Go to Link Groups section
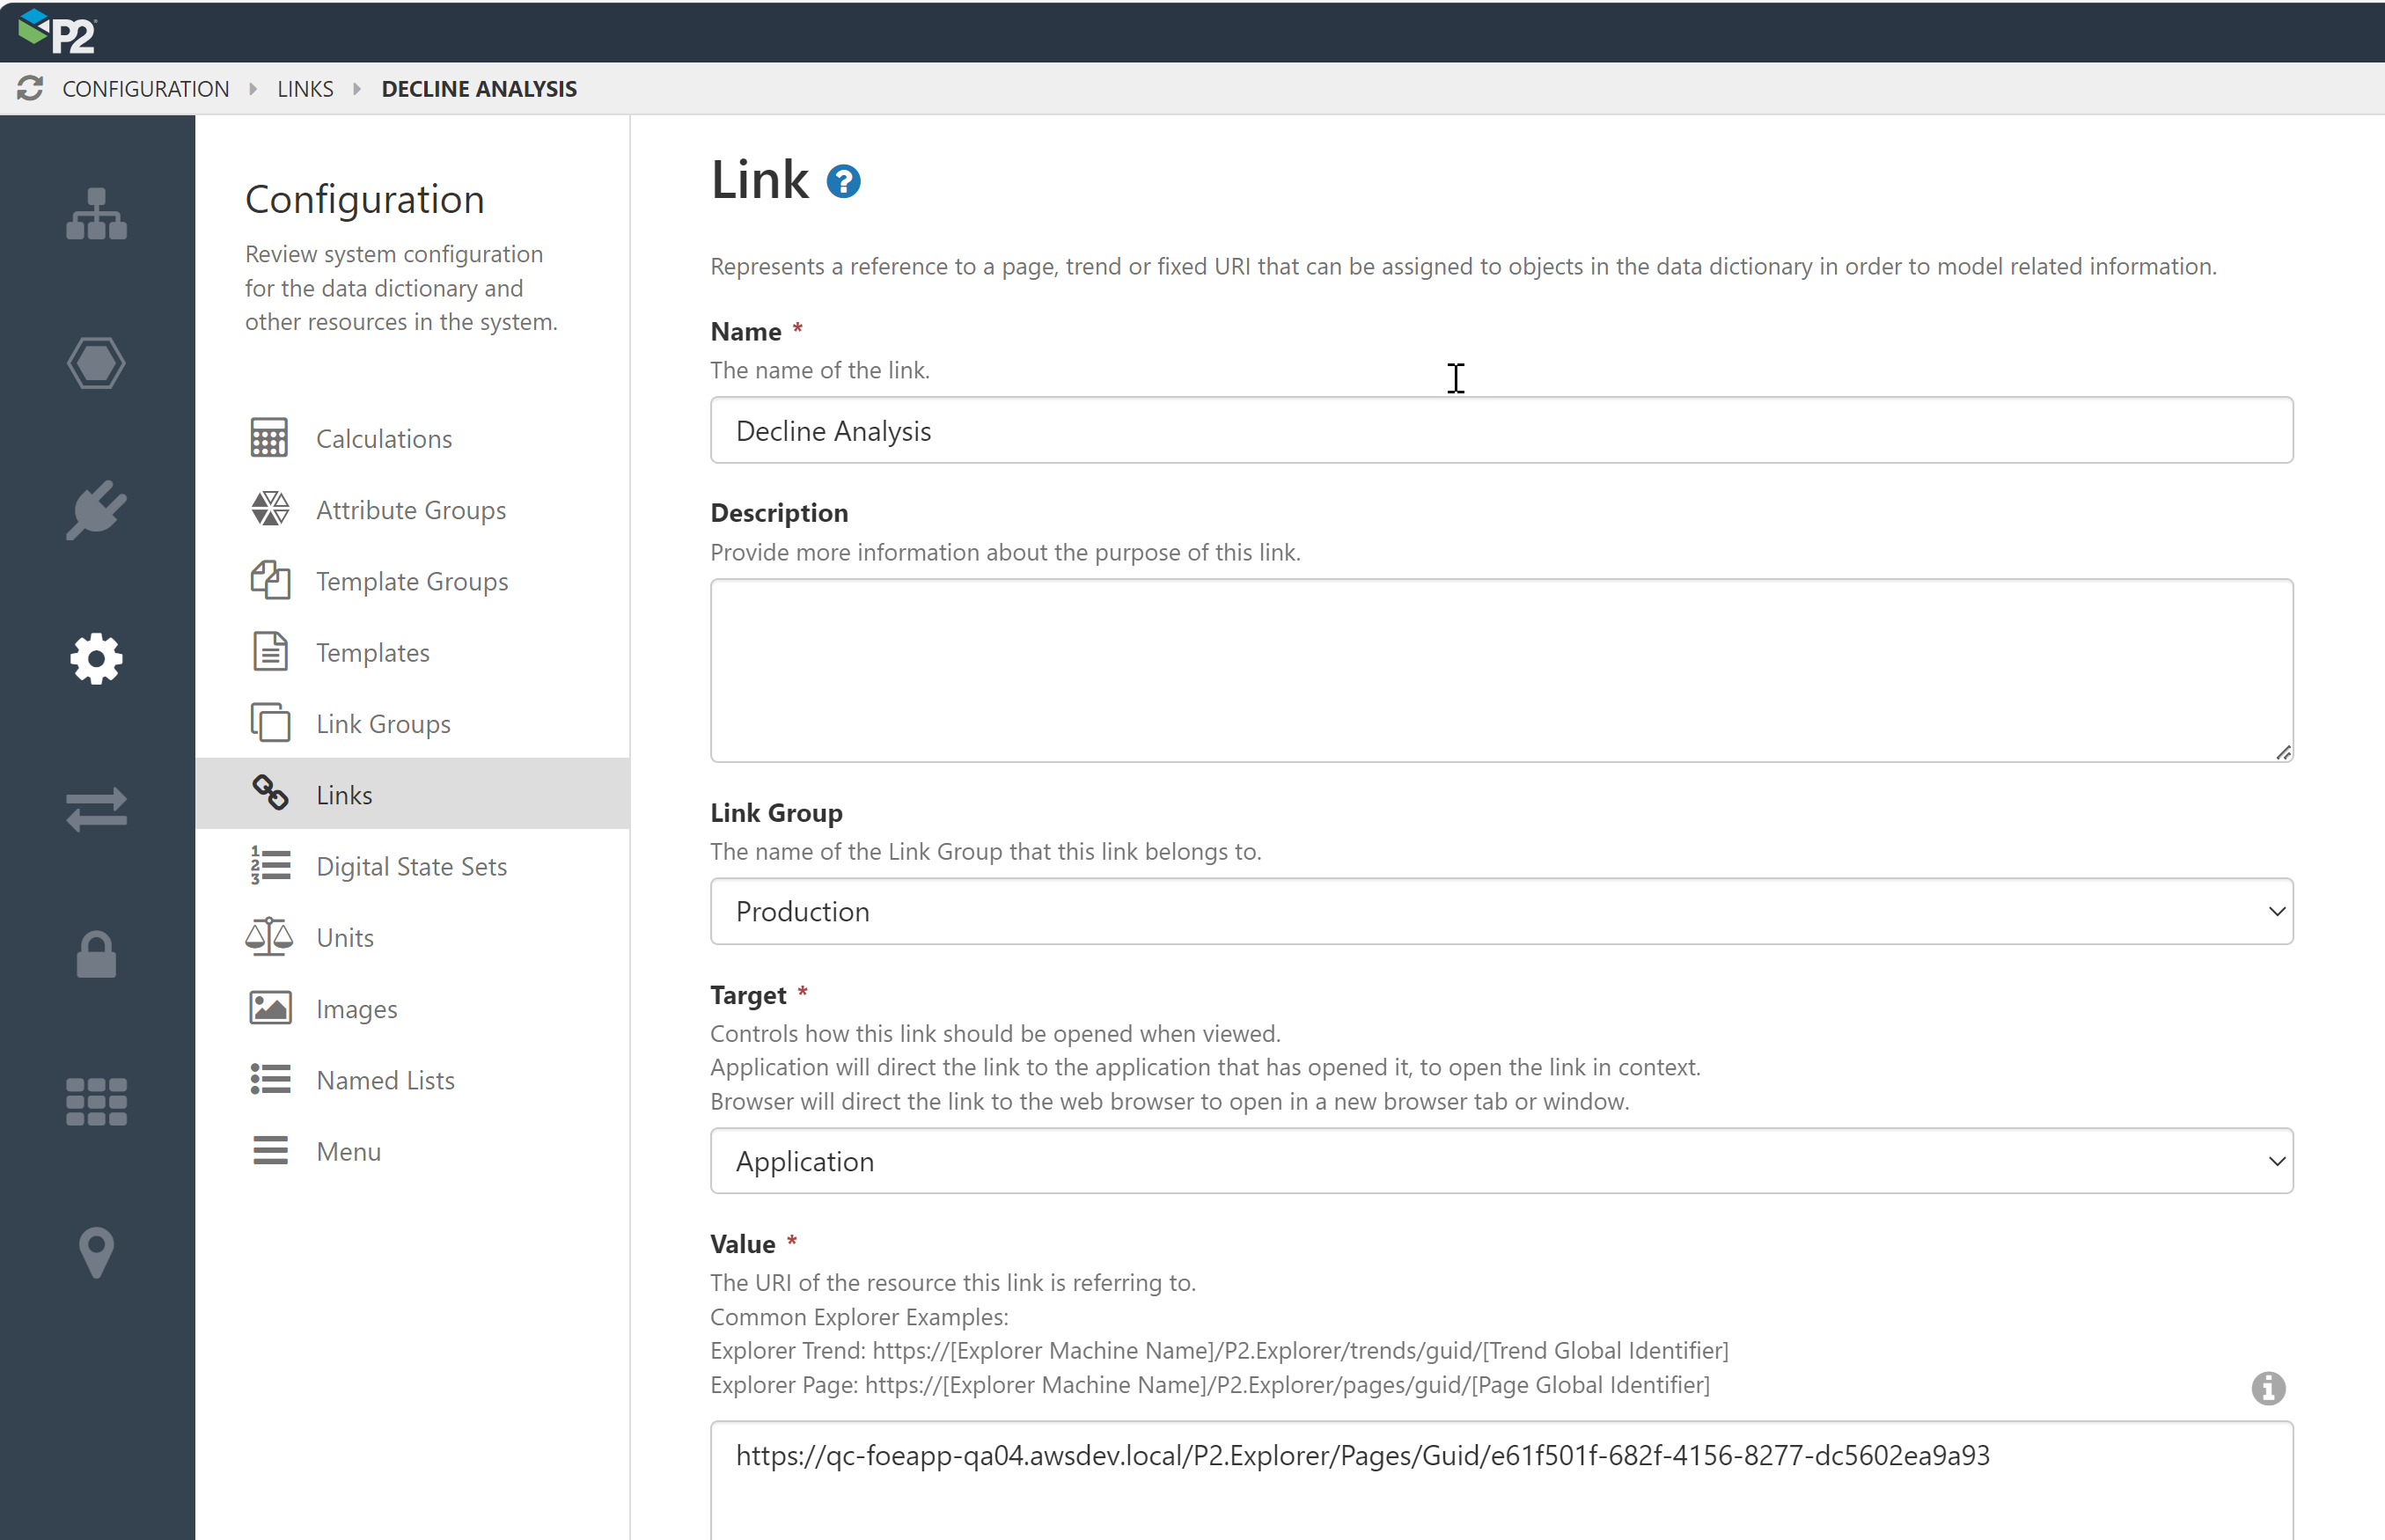 [383, 723]
